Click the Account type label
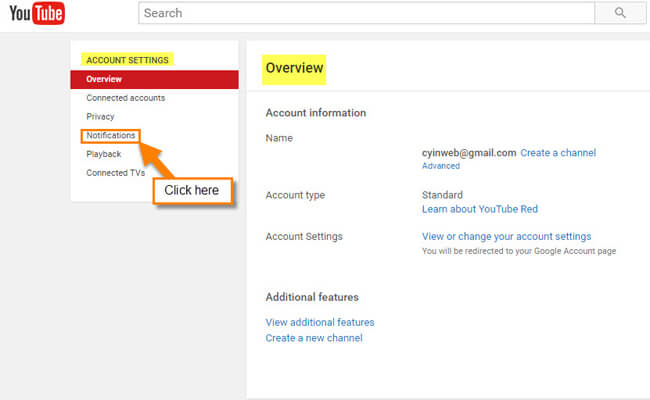The height and width of the screenshot is (400, 650). tap(295, 195)
